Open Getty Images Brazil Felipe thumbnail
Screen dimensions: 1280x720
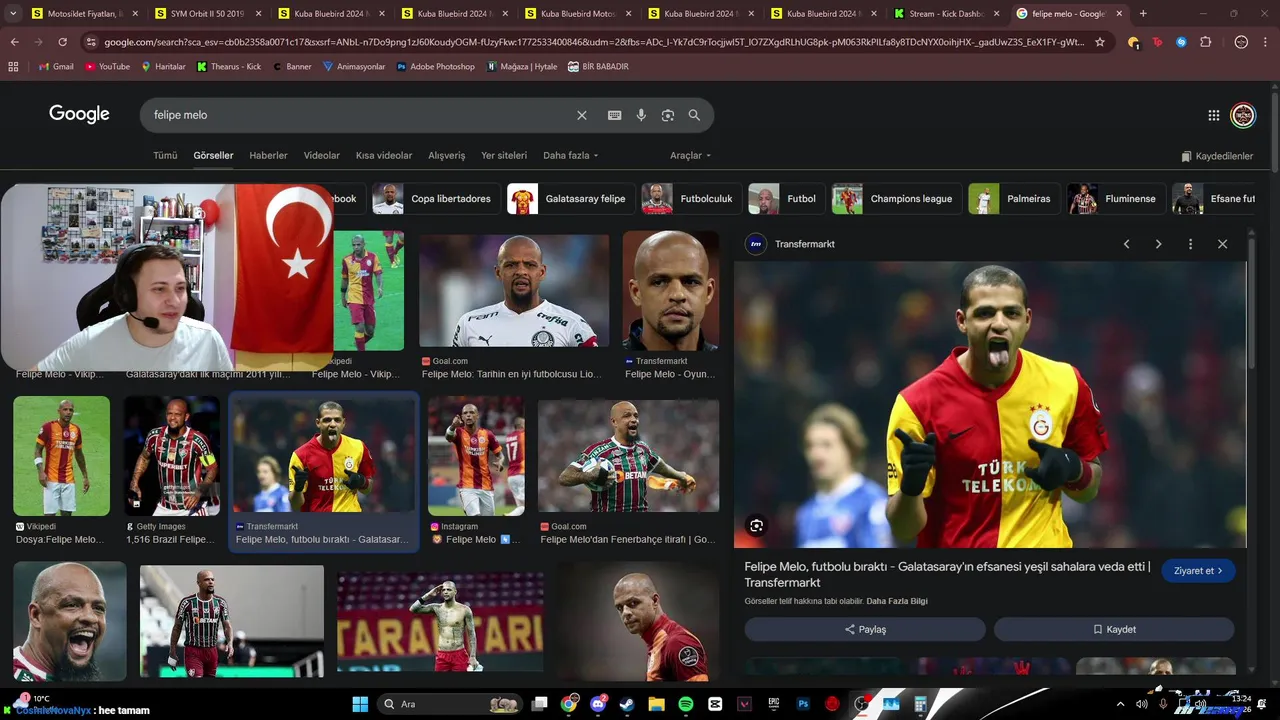tap(172, 456)
